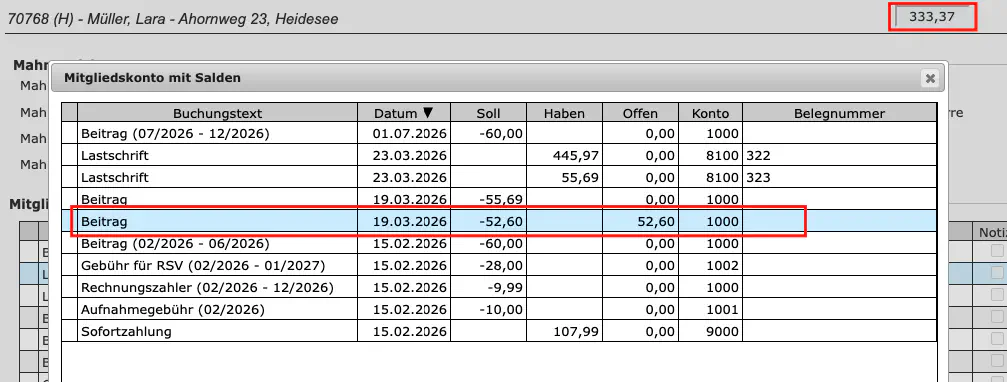This screenshot has height=382, width=1007.
Task: Select the Lastschrift entry with Belegnummer 323
Action: tap(498, 177)
